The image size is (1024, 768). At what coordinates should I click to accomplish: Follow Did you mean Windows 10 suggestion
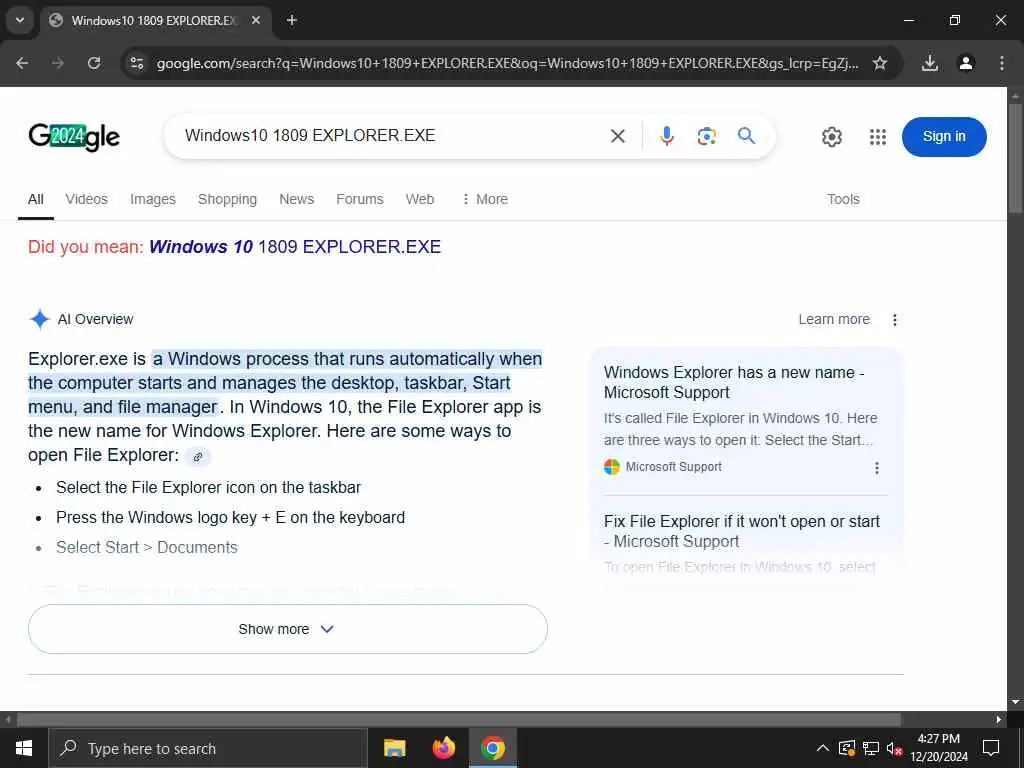coord(295,247)
